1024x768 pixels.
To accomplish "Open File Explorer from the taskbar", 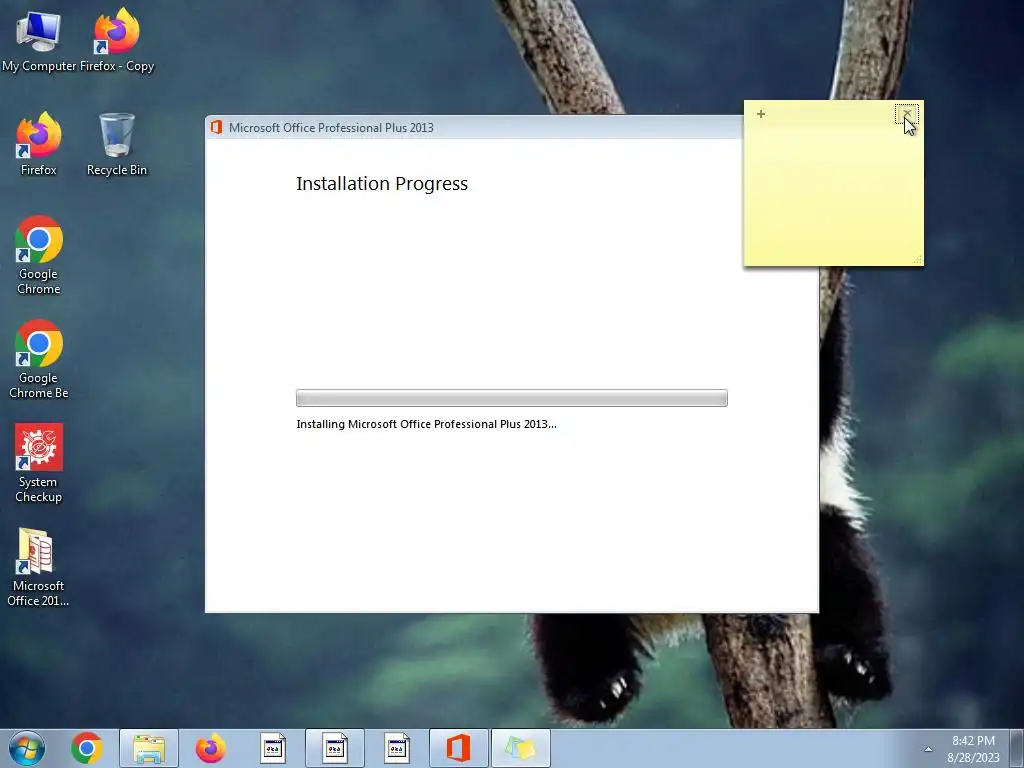I will tap(149, 748).
